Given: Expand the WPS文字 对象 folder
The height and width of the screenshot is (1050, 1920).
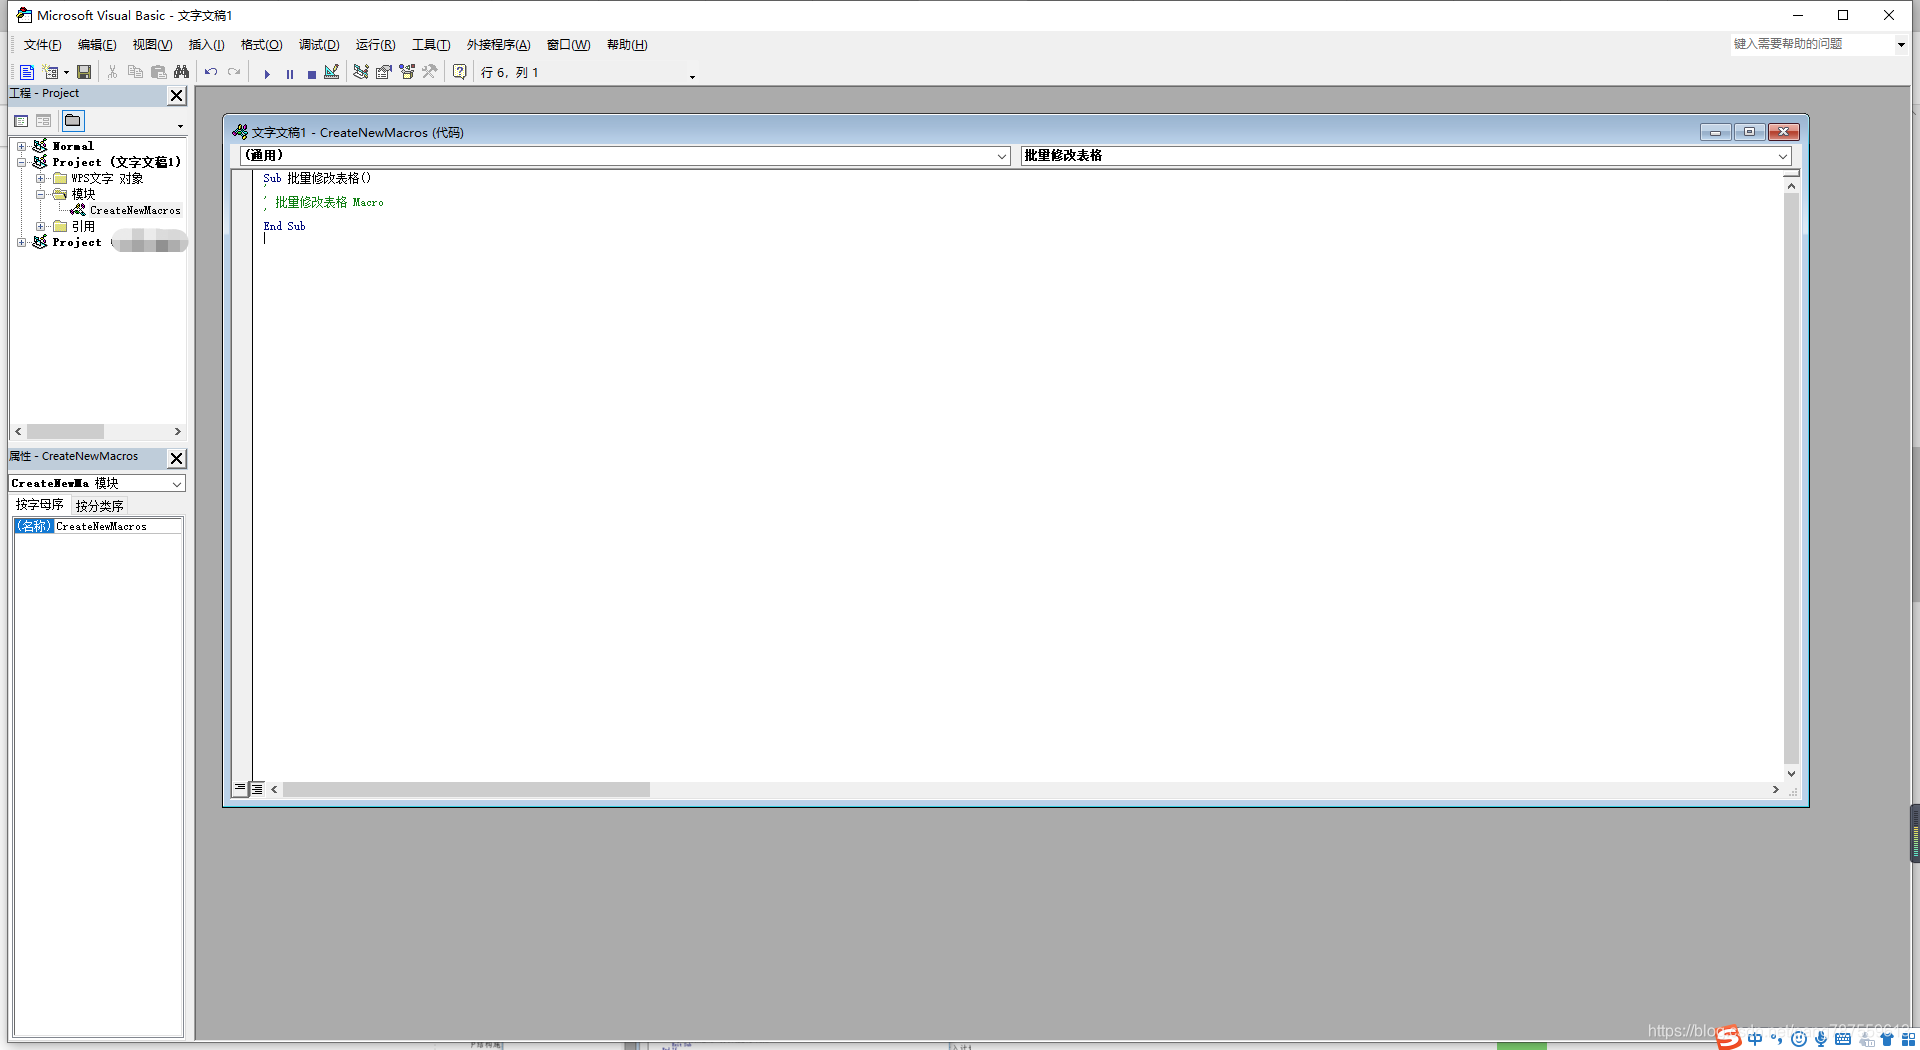Looking at the screenshot, I should 40,178.
